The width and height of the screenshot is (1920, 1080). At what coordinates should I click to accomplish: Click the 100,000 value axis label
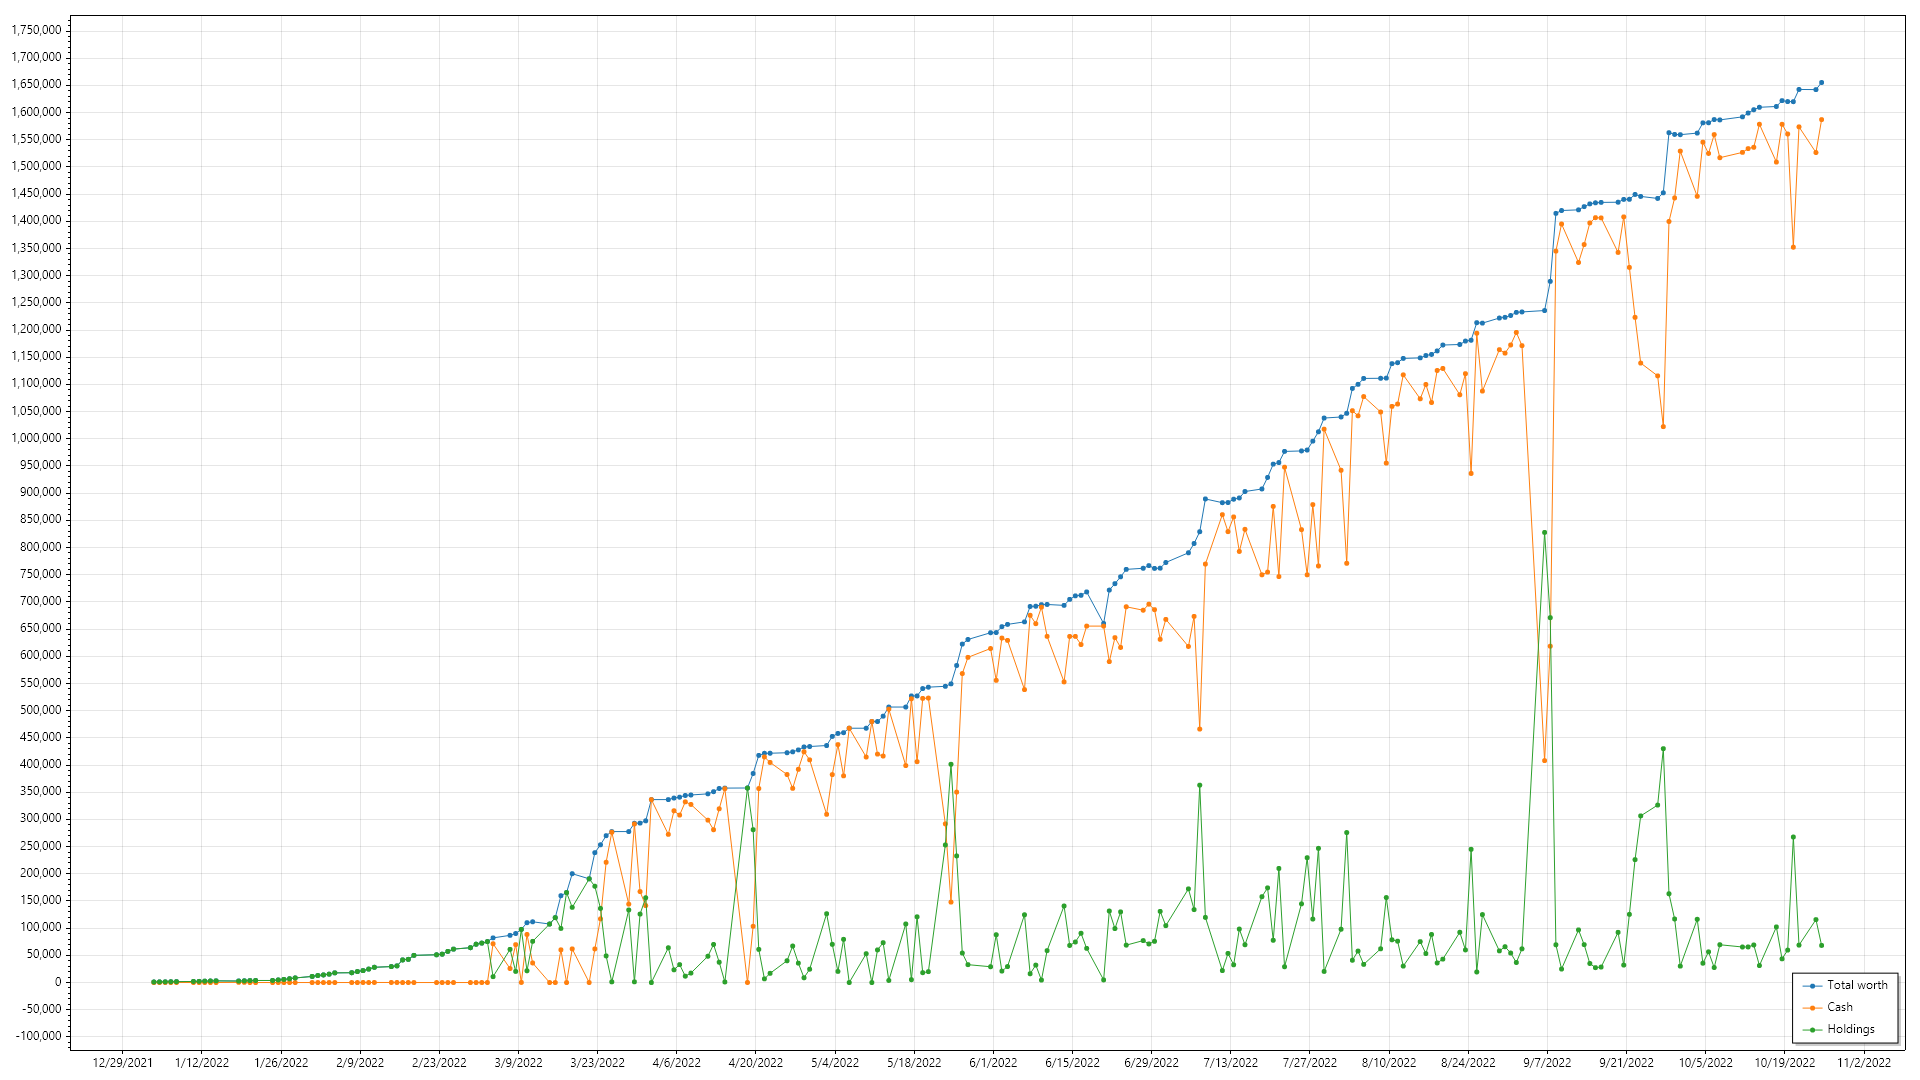pyautogui.click(x=41, y=927)
